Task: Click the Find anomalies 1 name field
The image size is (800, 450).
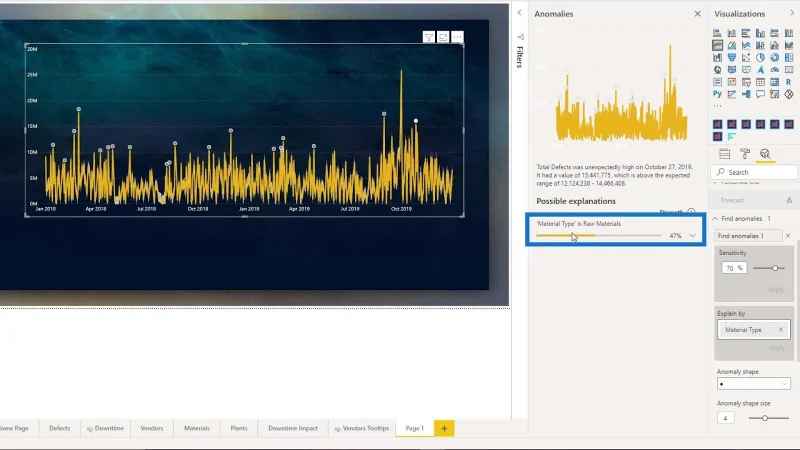Action: [x=748, y=236]
